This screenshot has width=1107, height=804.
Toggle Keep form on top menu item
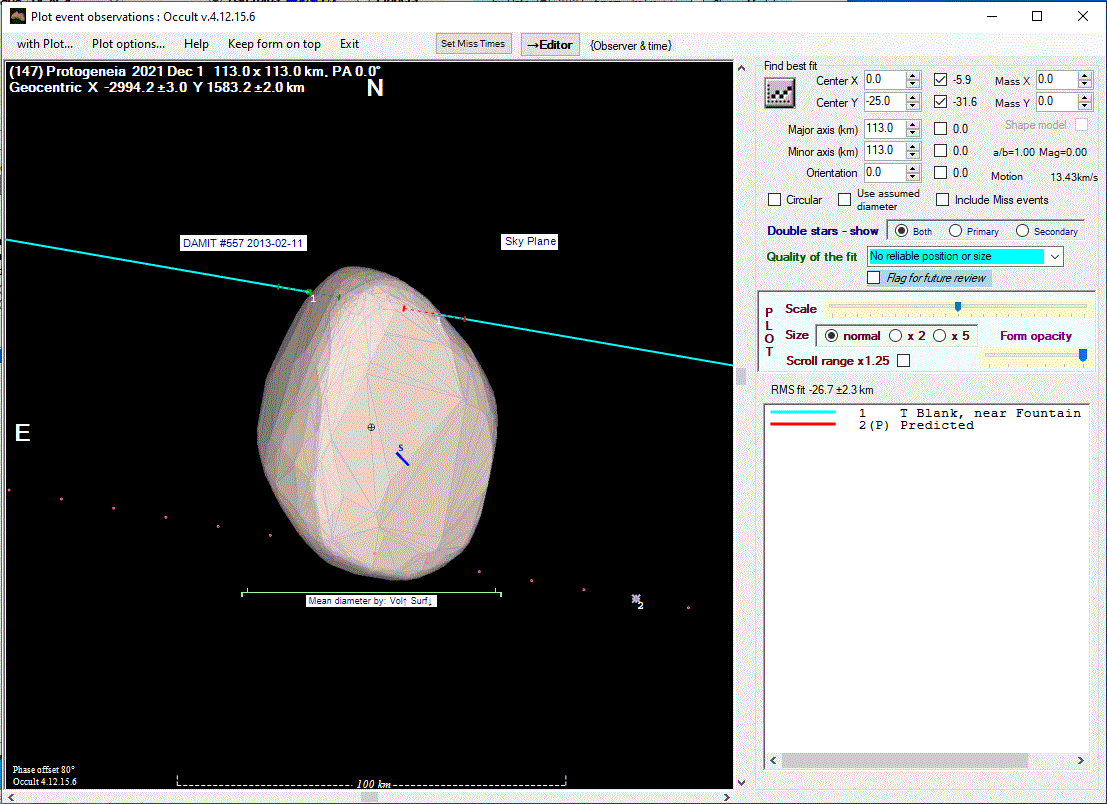[x=274, y=44]
